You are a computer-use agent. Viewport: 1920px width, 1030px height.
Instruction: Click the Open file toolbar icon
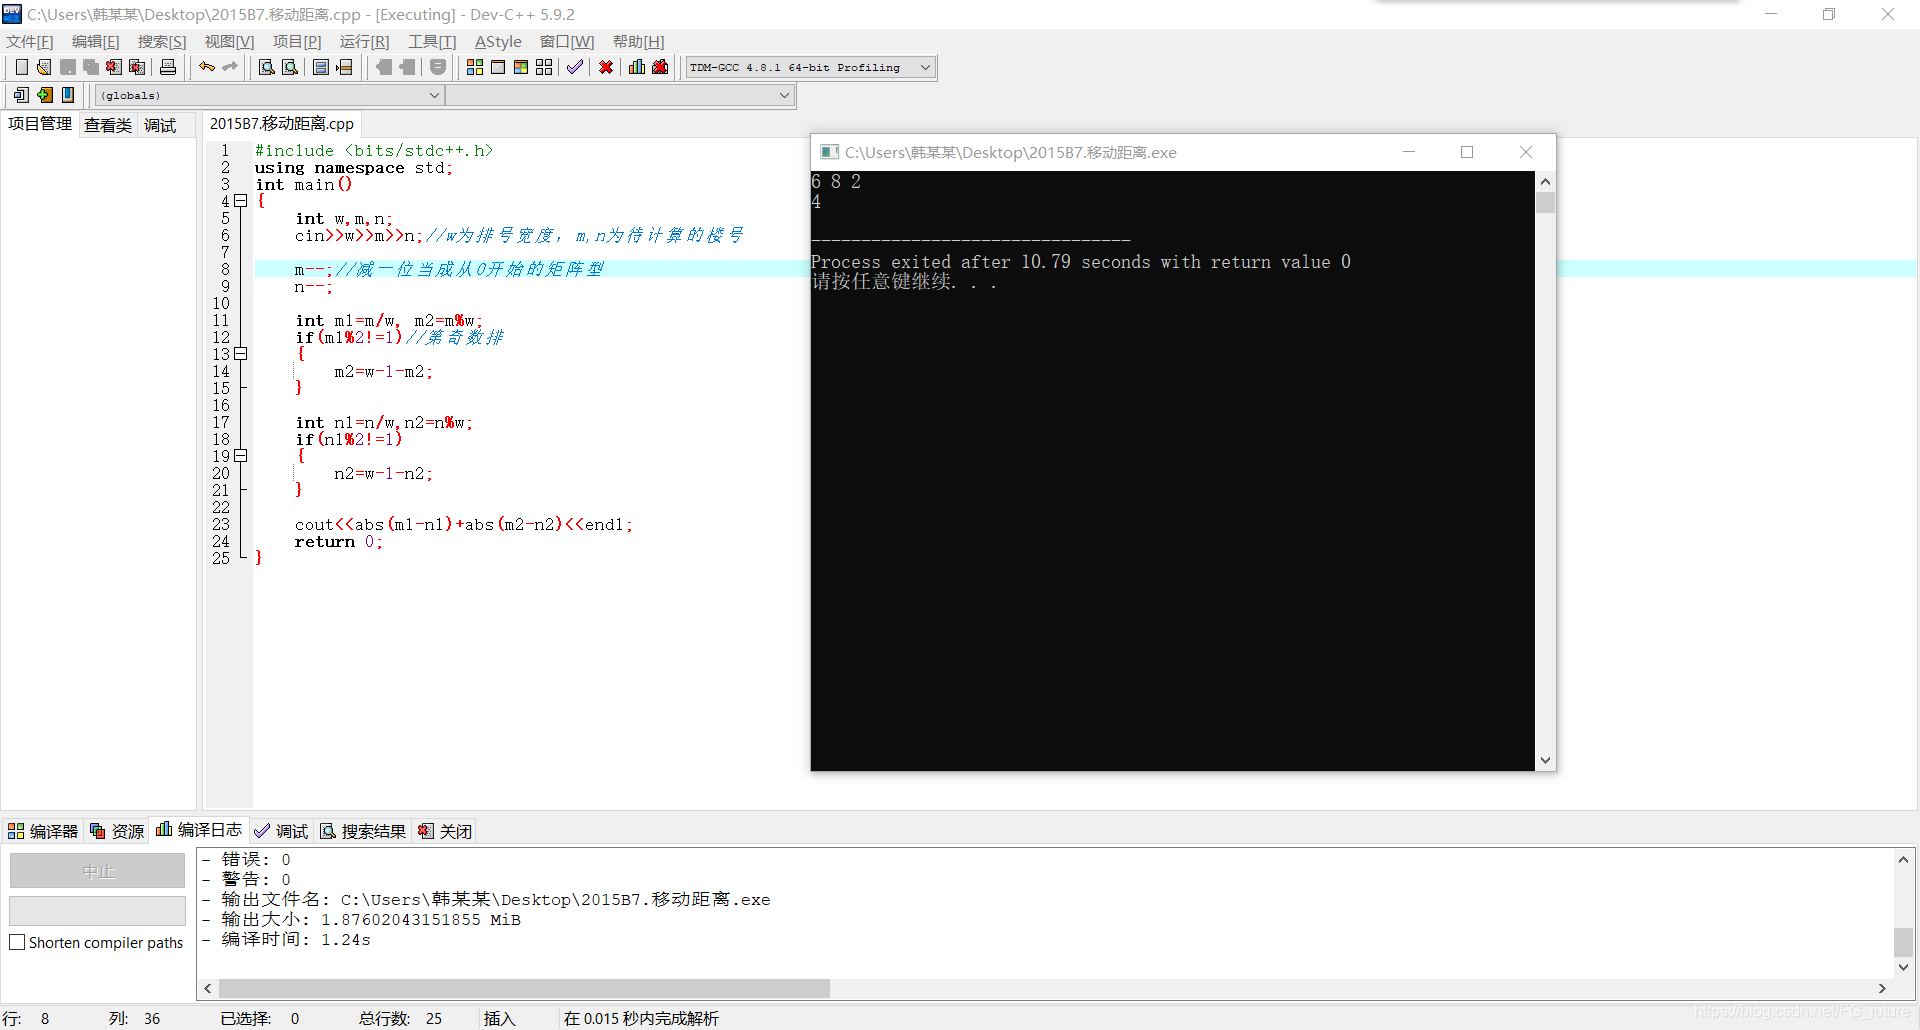44,67
